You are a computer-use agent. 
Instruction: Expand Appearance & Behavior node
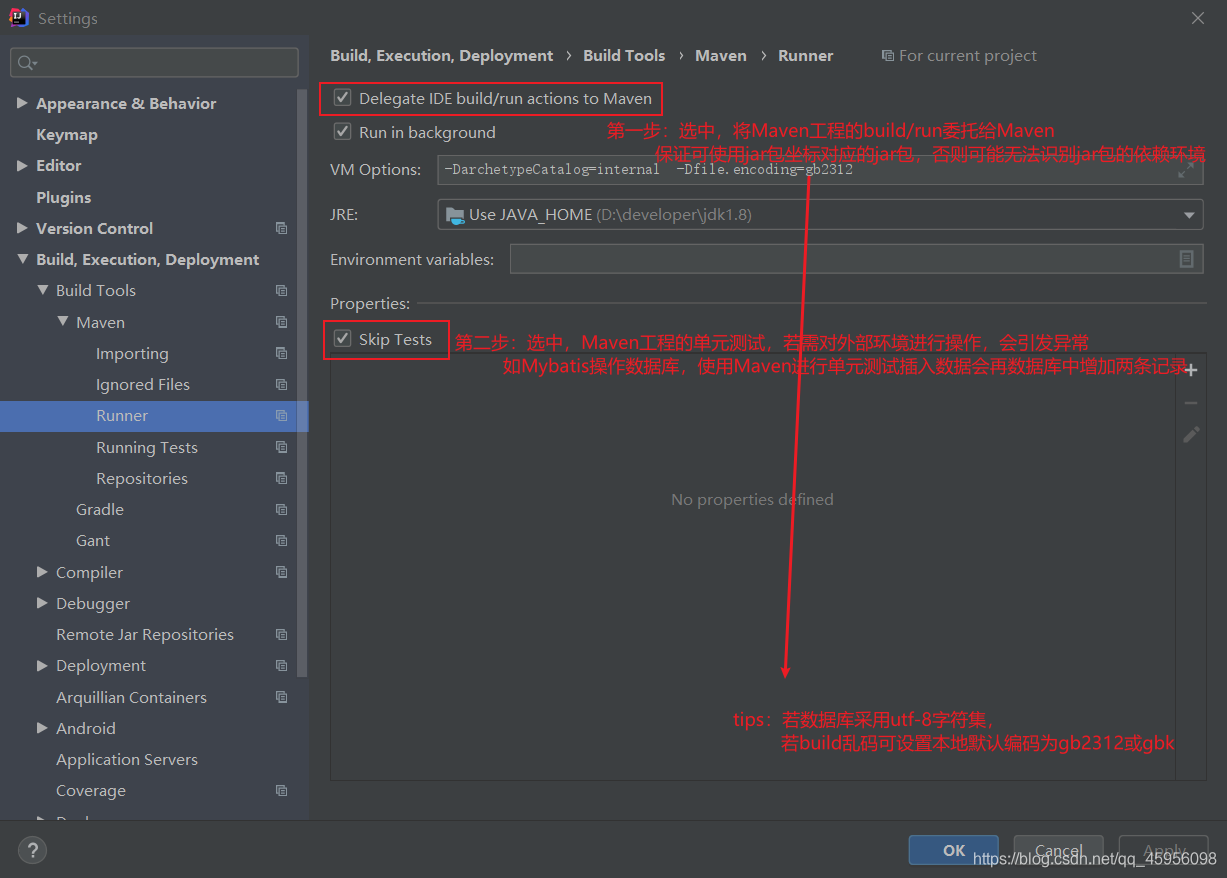(22, 103)
